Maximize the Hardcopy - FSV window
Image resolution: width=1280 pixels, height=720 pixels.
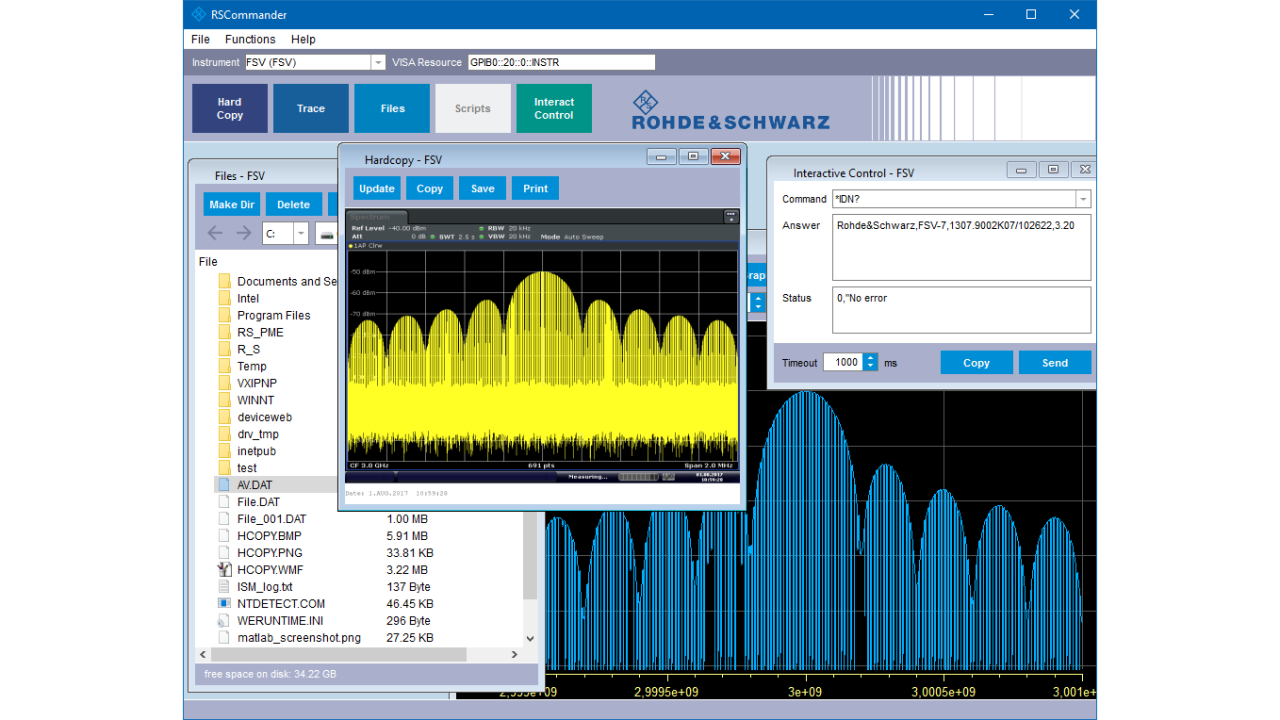click(x=693, y=157)
